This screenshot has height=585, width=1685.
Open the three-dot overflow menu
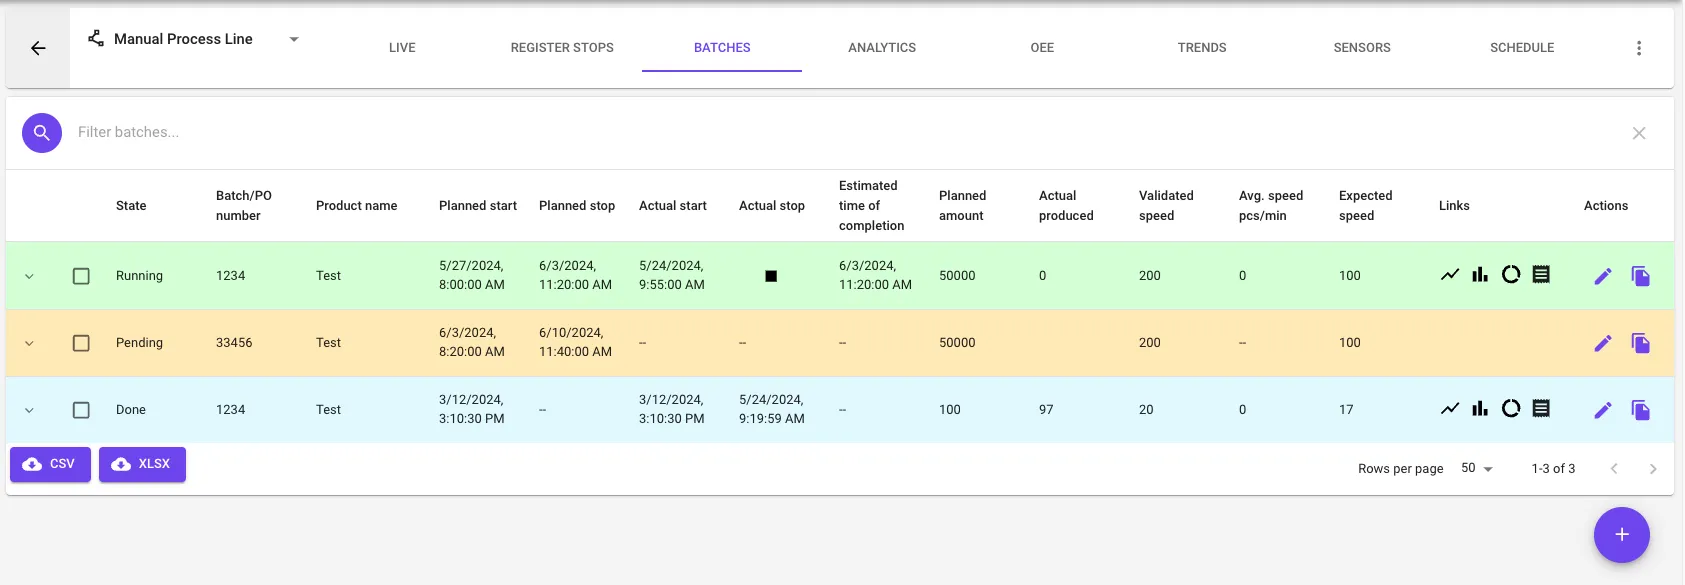coord(1639,48)
